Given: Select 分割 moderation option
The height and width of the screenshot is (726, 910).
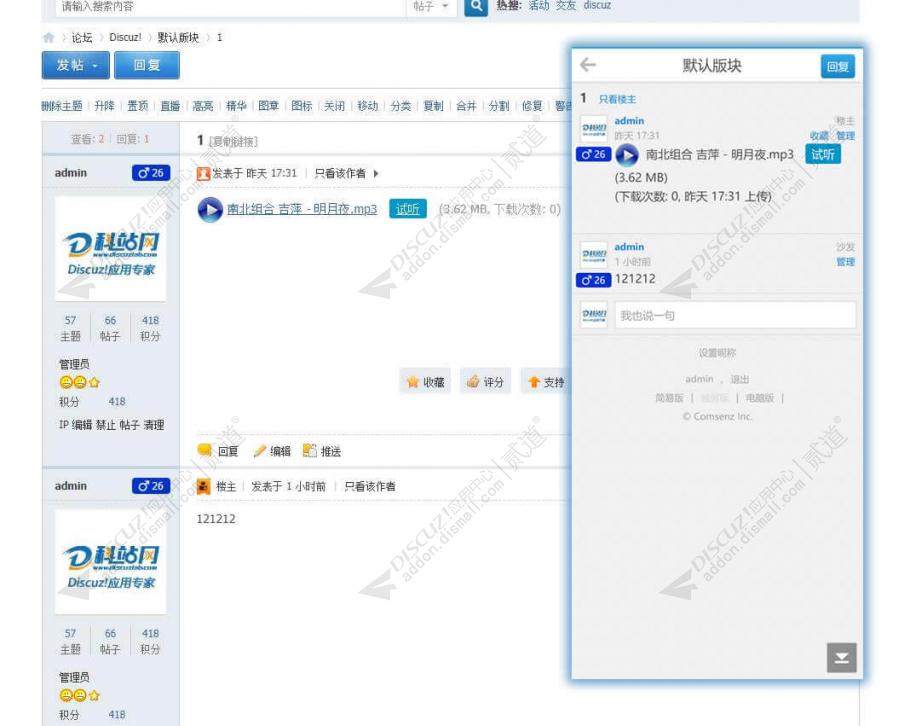Looking at the screenshot, I should pyautogui.click(x=499, y=106).
